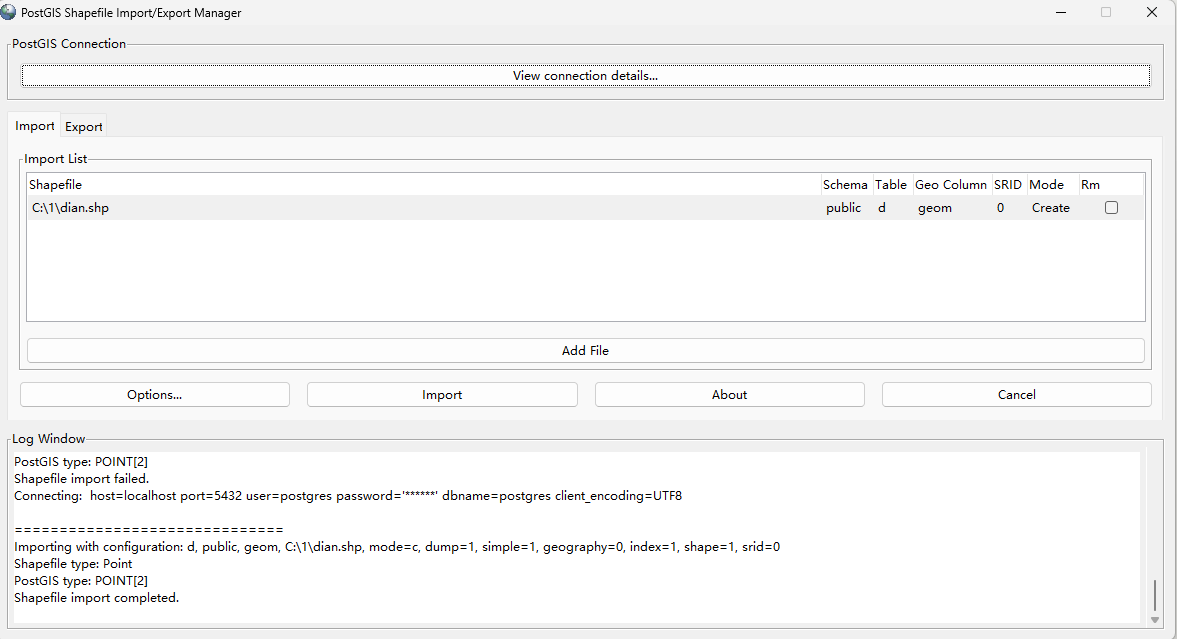Click the Geo Column header

point(951,185)
